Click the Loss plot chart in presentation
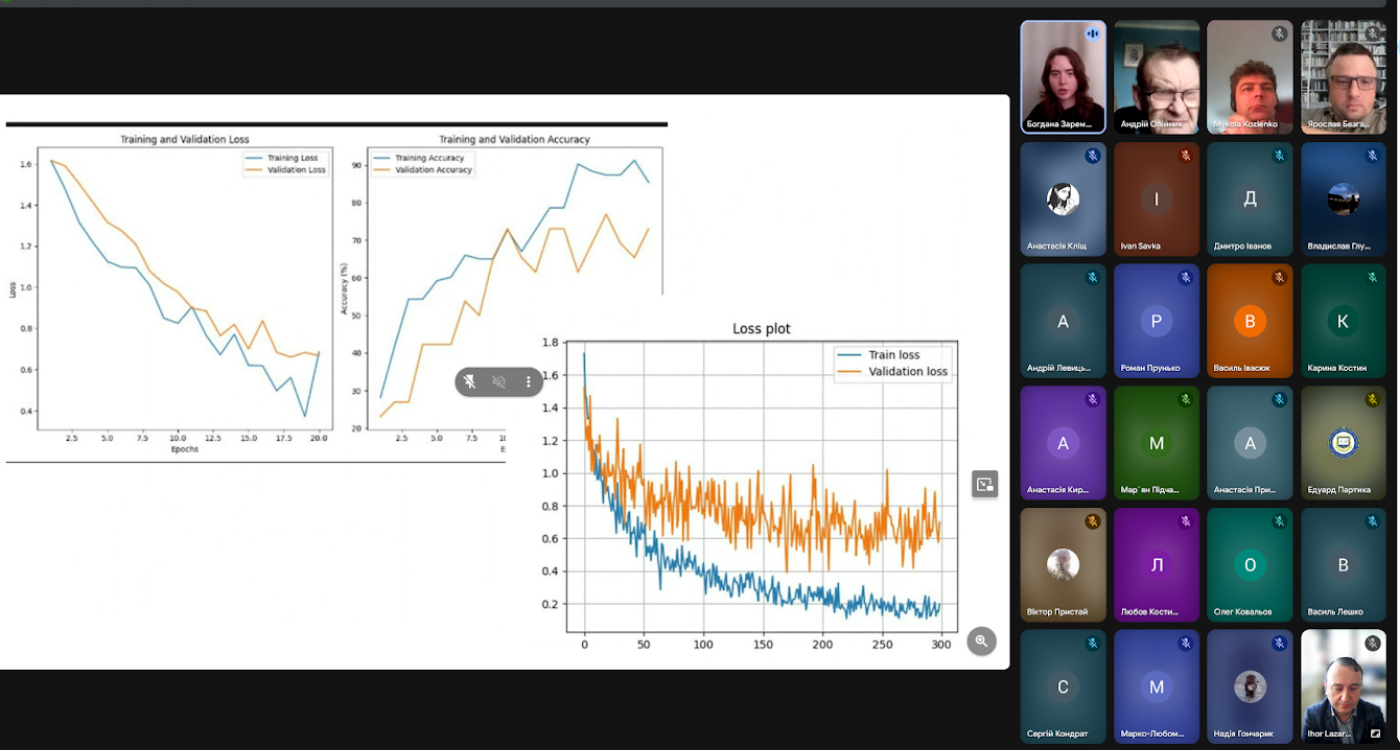 coord(760,480)
